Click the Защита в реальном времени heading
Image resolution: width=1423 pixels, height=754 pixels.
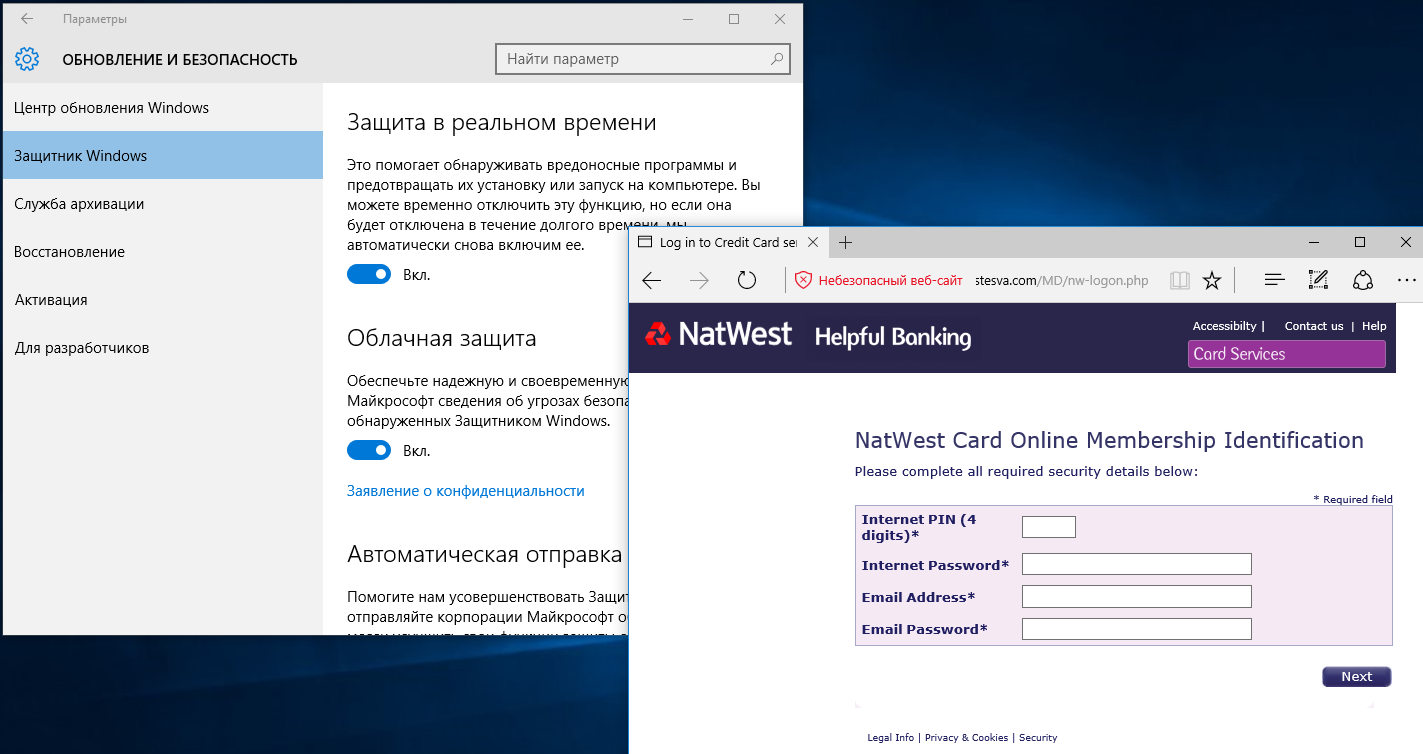[x=502, y=123]
